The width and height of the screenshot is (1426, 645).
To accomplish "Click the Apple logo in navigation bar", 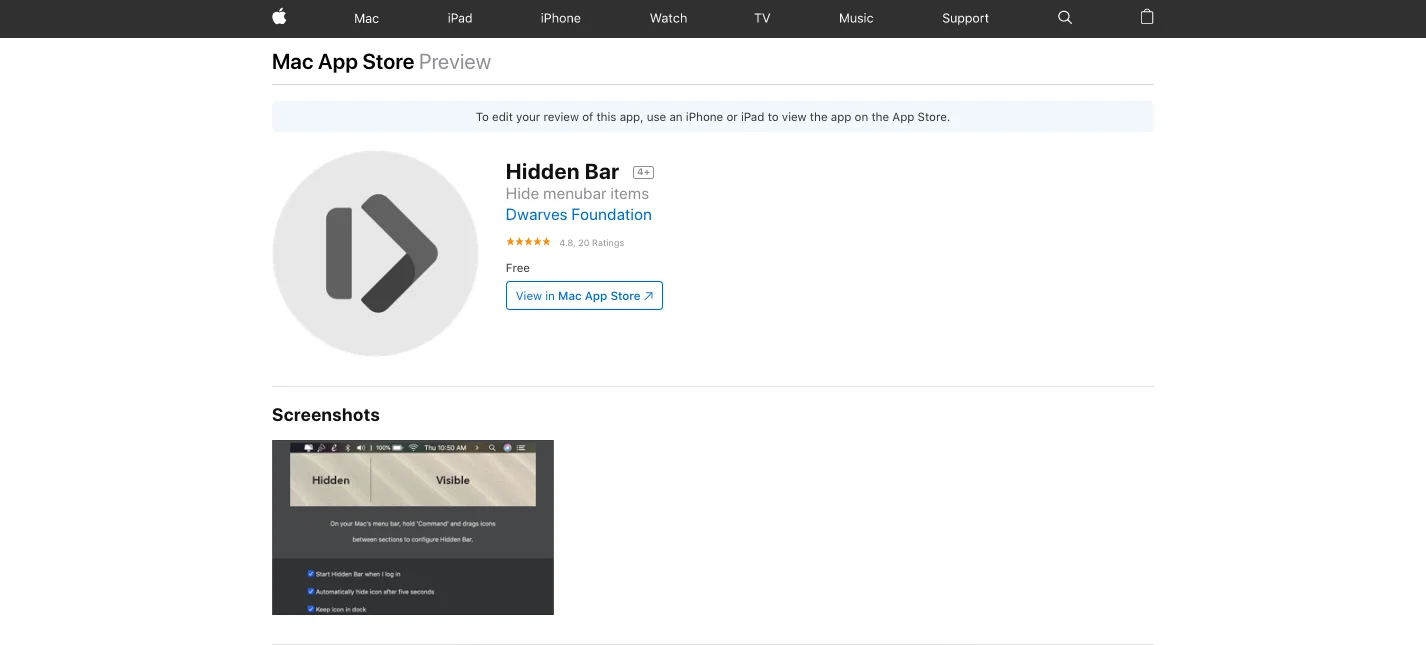I will 279,17.
